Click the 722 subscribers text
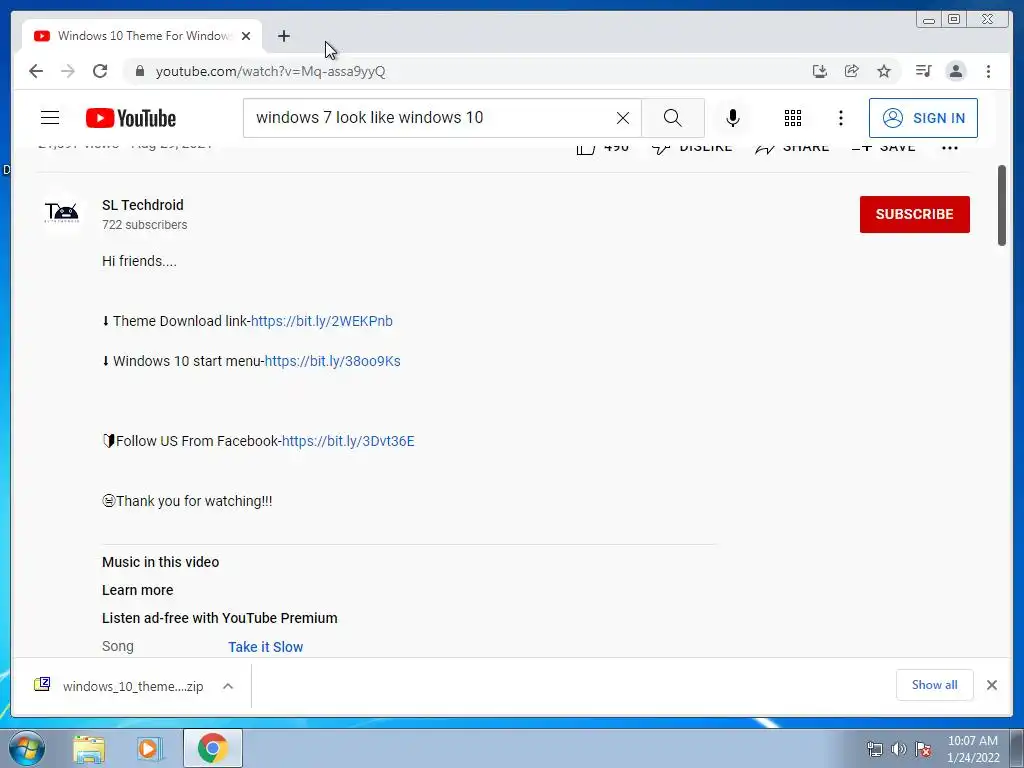This screenshot has width=1024, height=768. (144, 225)
